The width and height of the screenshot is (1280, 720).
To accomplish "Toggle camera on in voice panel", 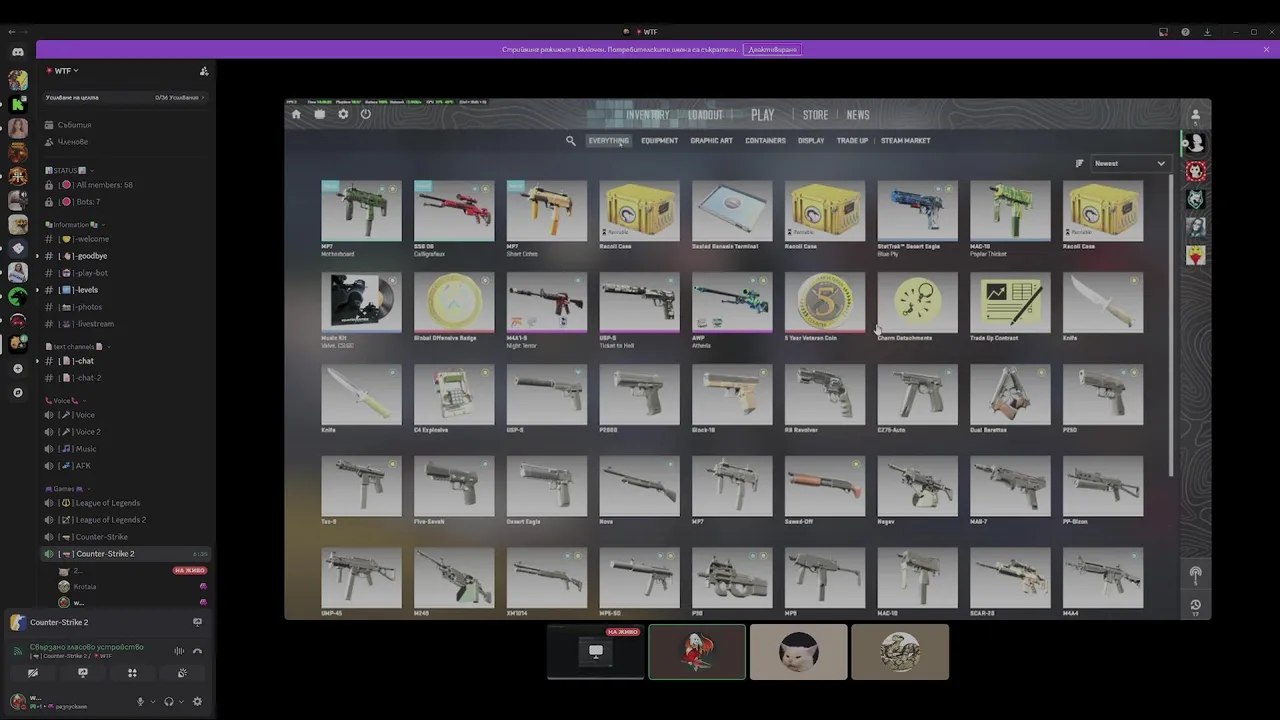I will (33, 673).
